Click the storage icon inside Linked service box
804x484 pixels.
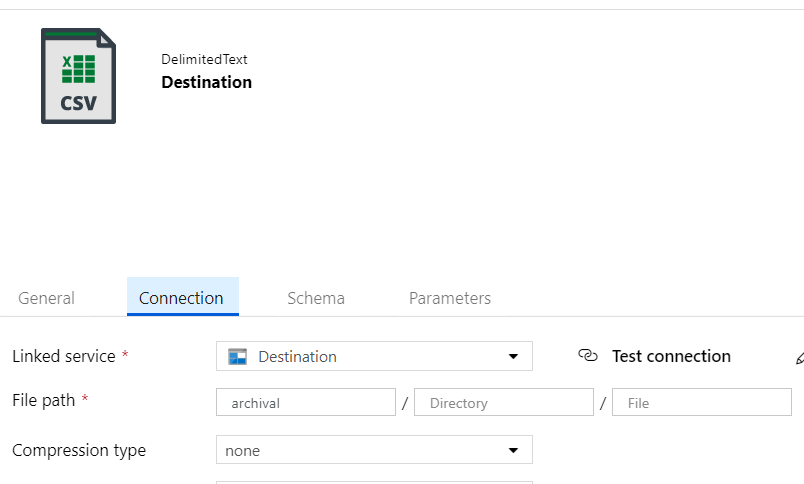237,356
